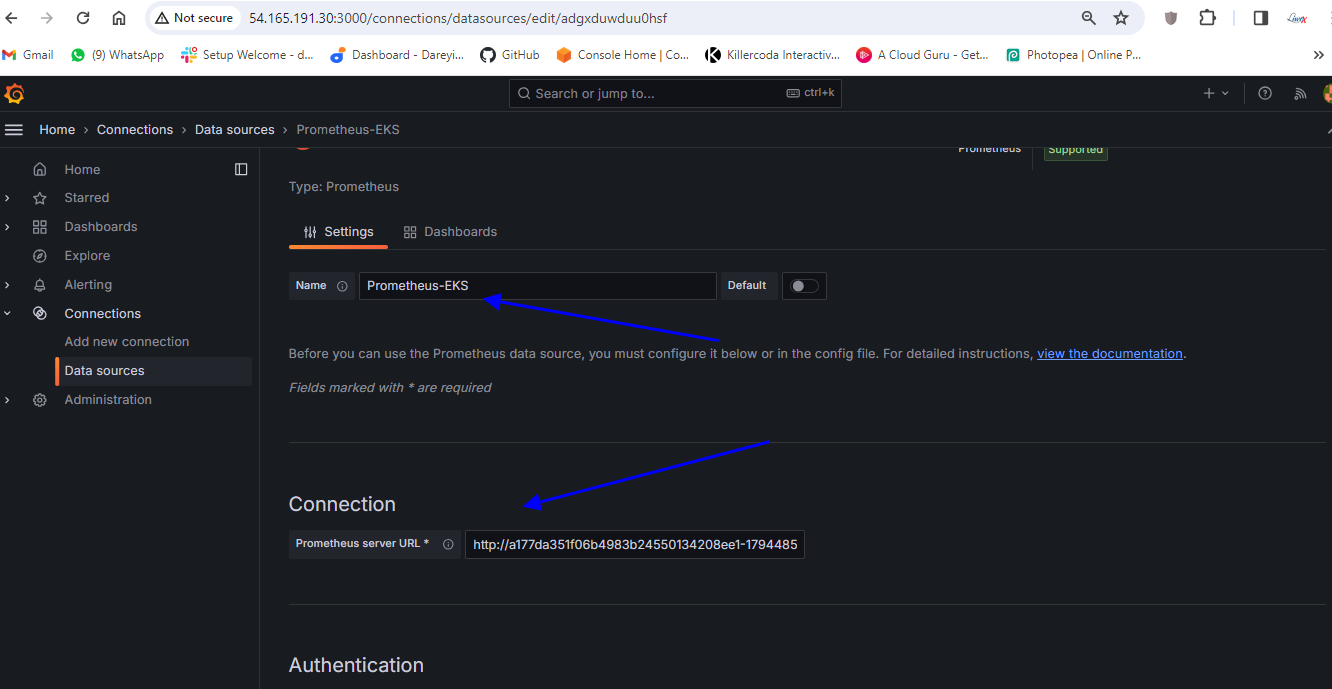The height and width of the screenshot is (689, 1332).
Task: Toggle the Default data source switch
Action: coord(804,286)
